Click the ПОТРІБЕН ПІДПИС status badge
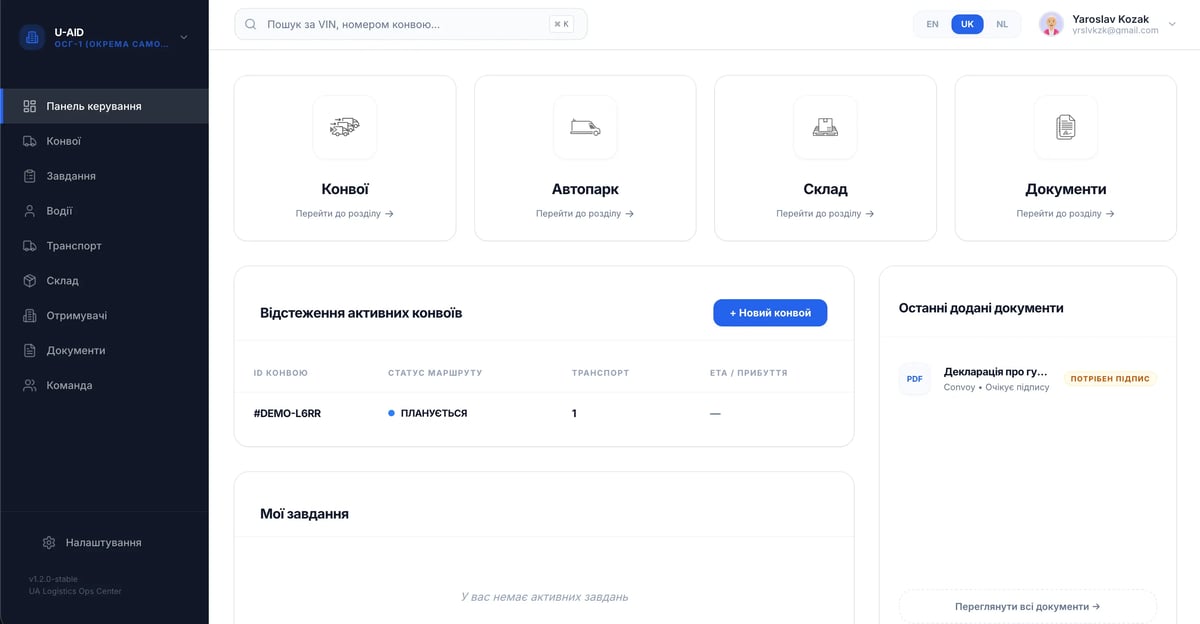The height and width of the screenshot is (624, 1200). click(x=1110, y=379)
